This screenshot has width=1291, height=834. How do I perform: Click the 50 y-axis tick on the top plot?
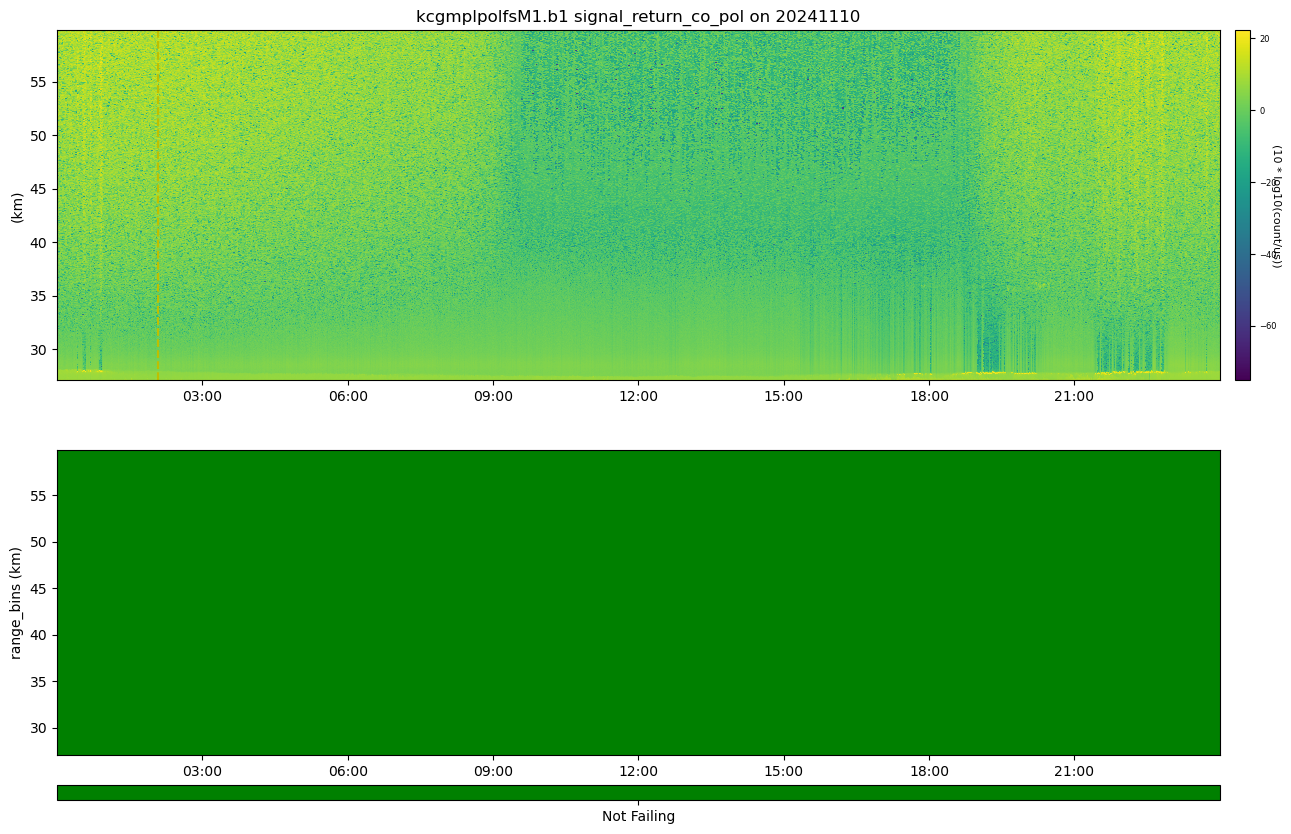[x=40, y=135]
